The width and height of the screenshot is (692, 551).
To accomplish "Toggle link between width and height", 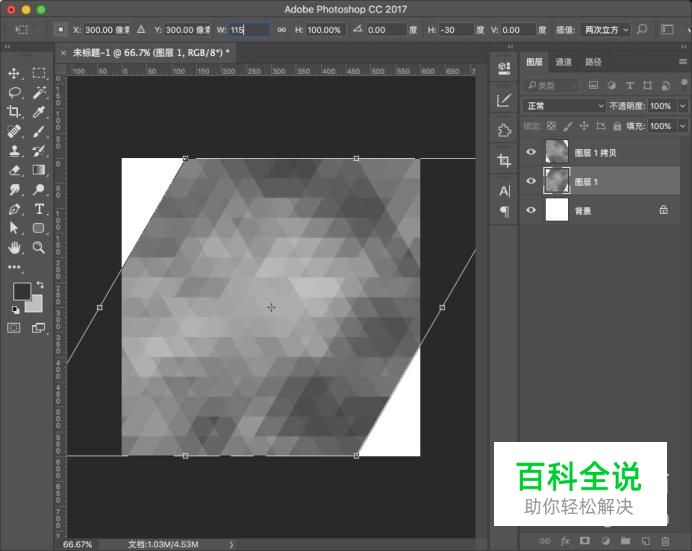I will coord(282,30).
